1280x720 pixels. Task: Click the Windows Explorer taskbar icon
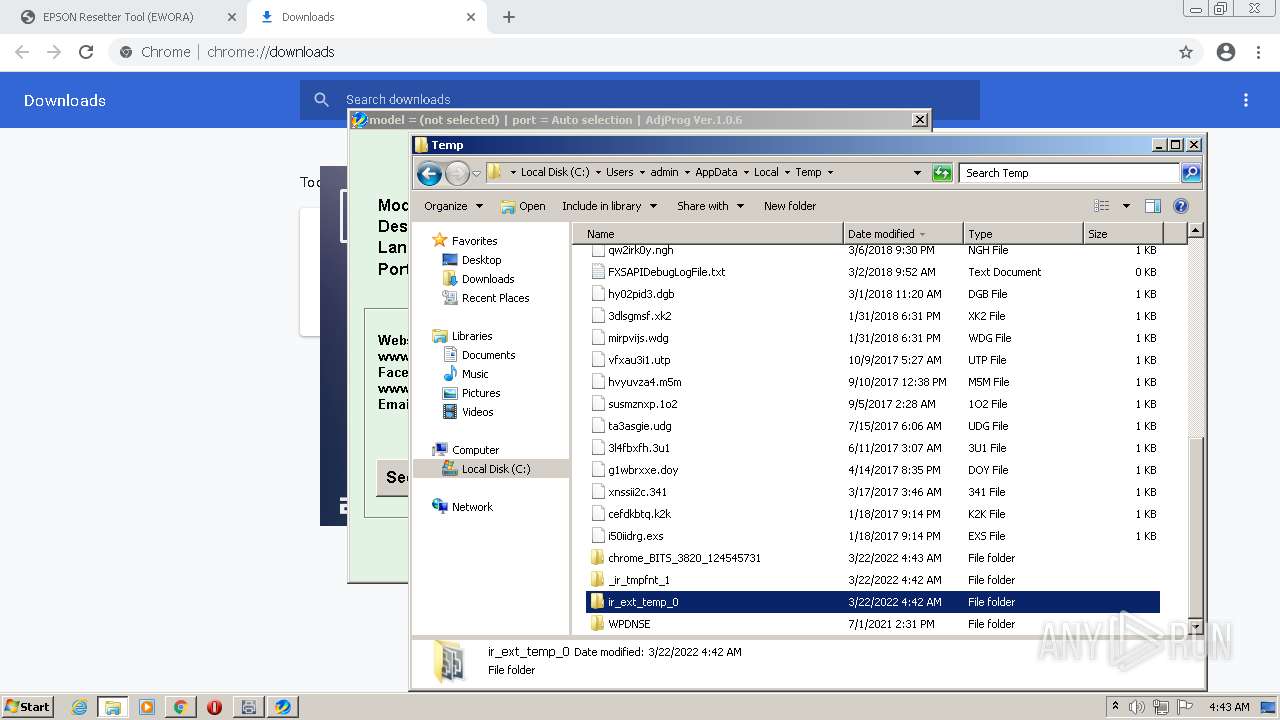(113, 707)
